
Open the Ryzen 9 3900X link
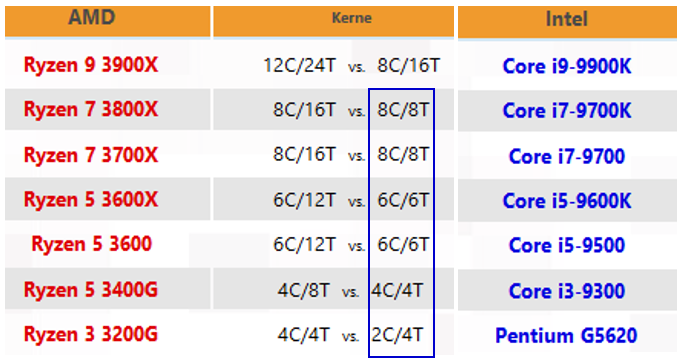point(91,65)
